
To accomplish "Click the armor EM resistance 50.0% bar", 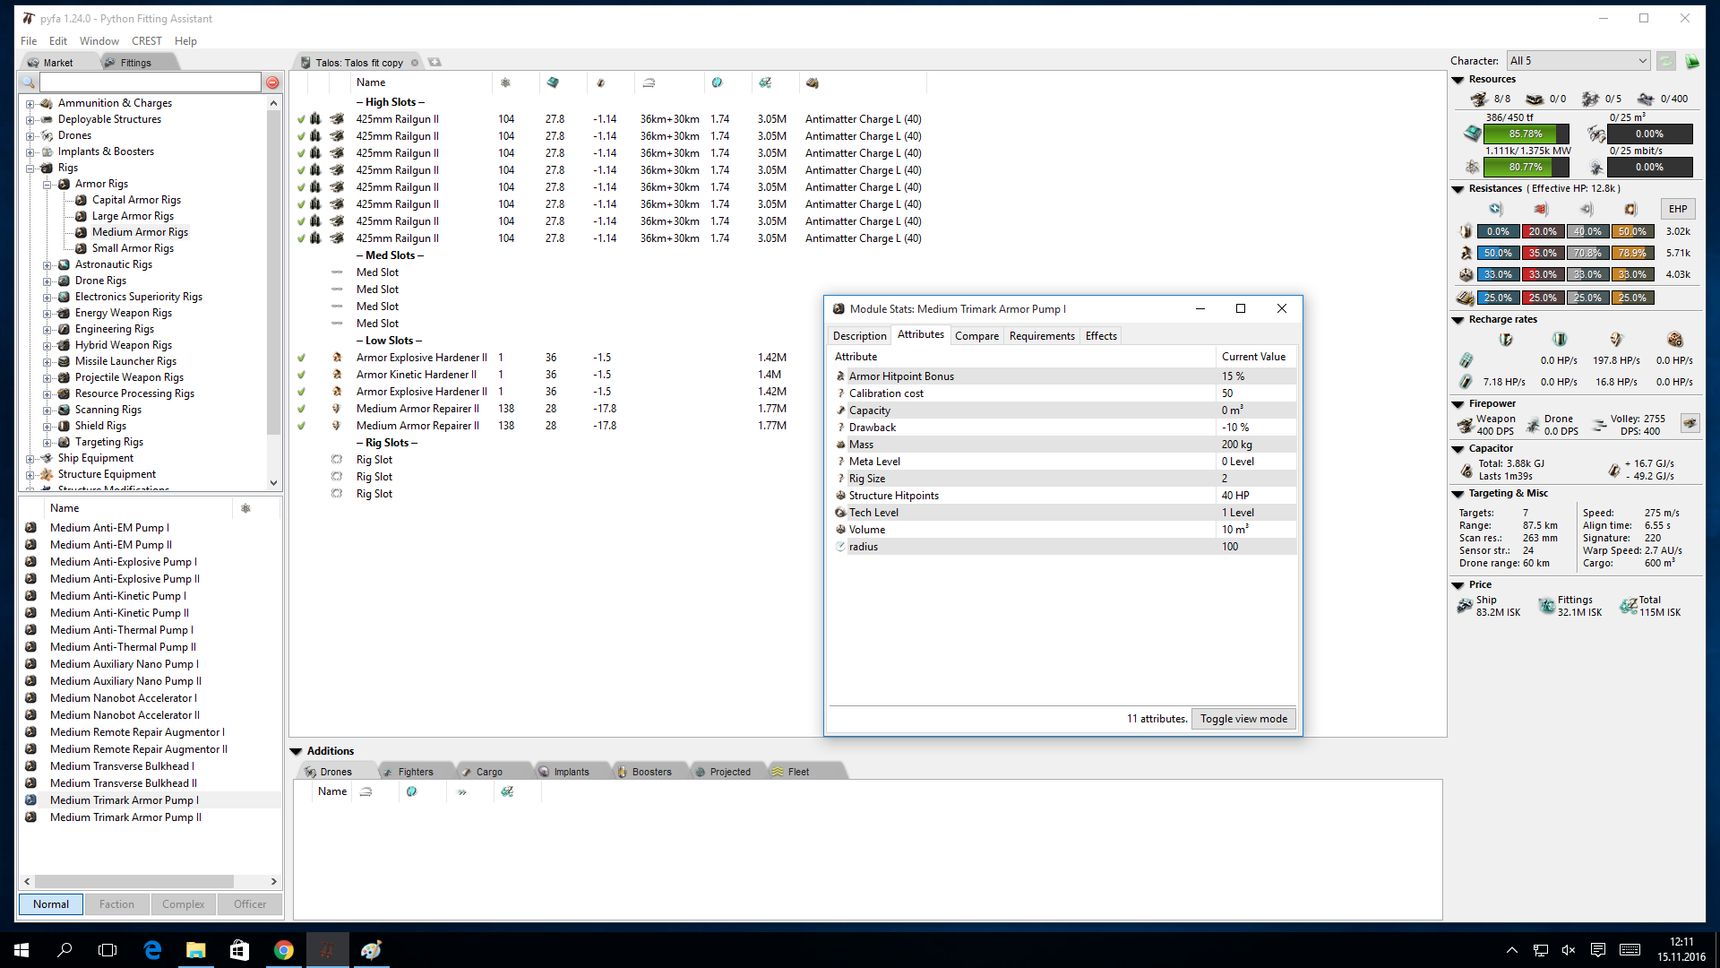I will [1497, 253].
